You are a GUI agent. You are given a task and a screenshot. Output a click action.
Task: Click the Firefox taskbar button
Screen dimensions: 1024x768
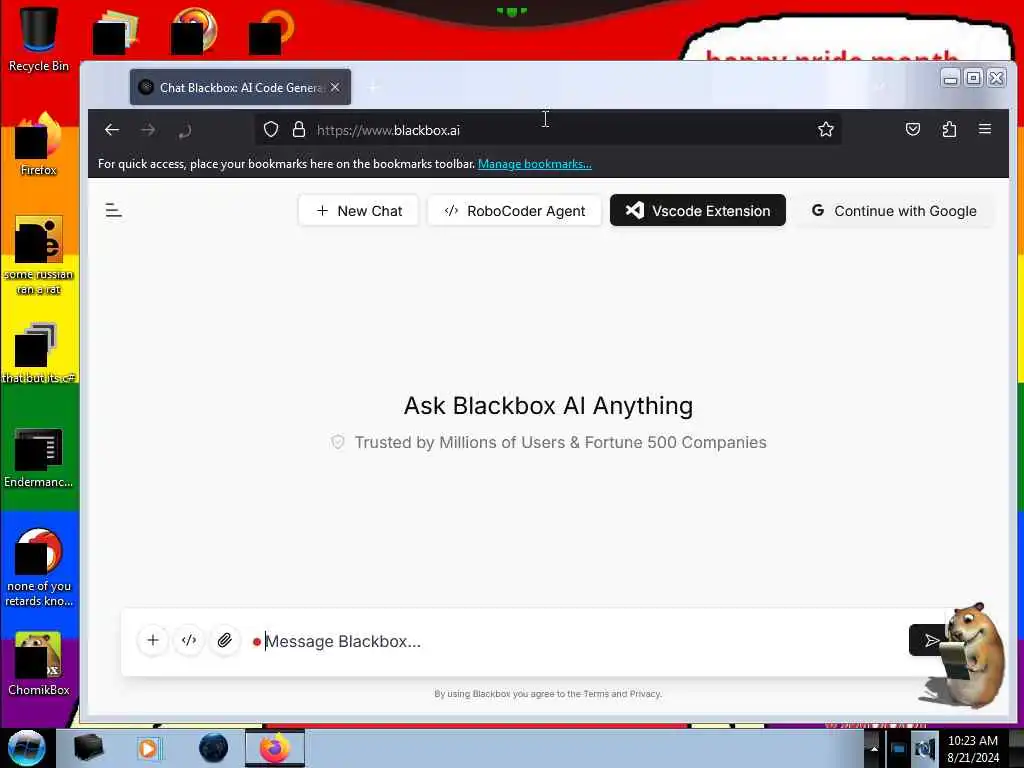click(x=275, y=748)
